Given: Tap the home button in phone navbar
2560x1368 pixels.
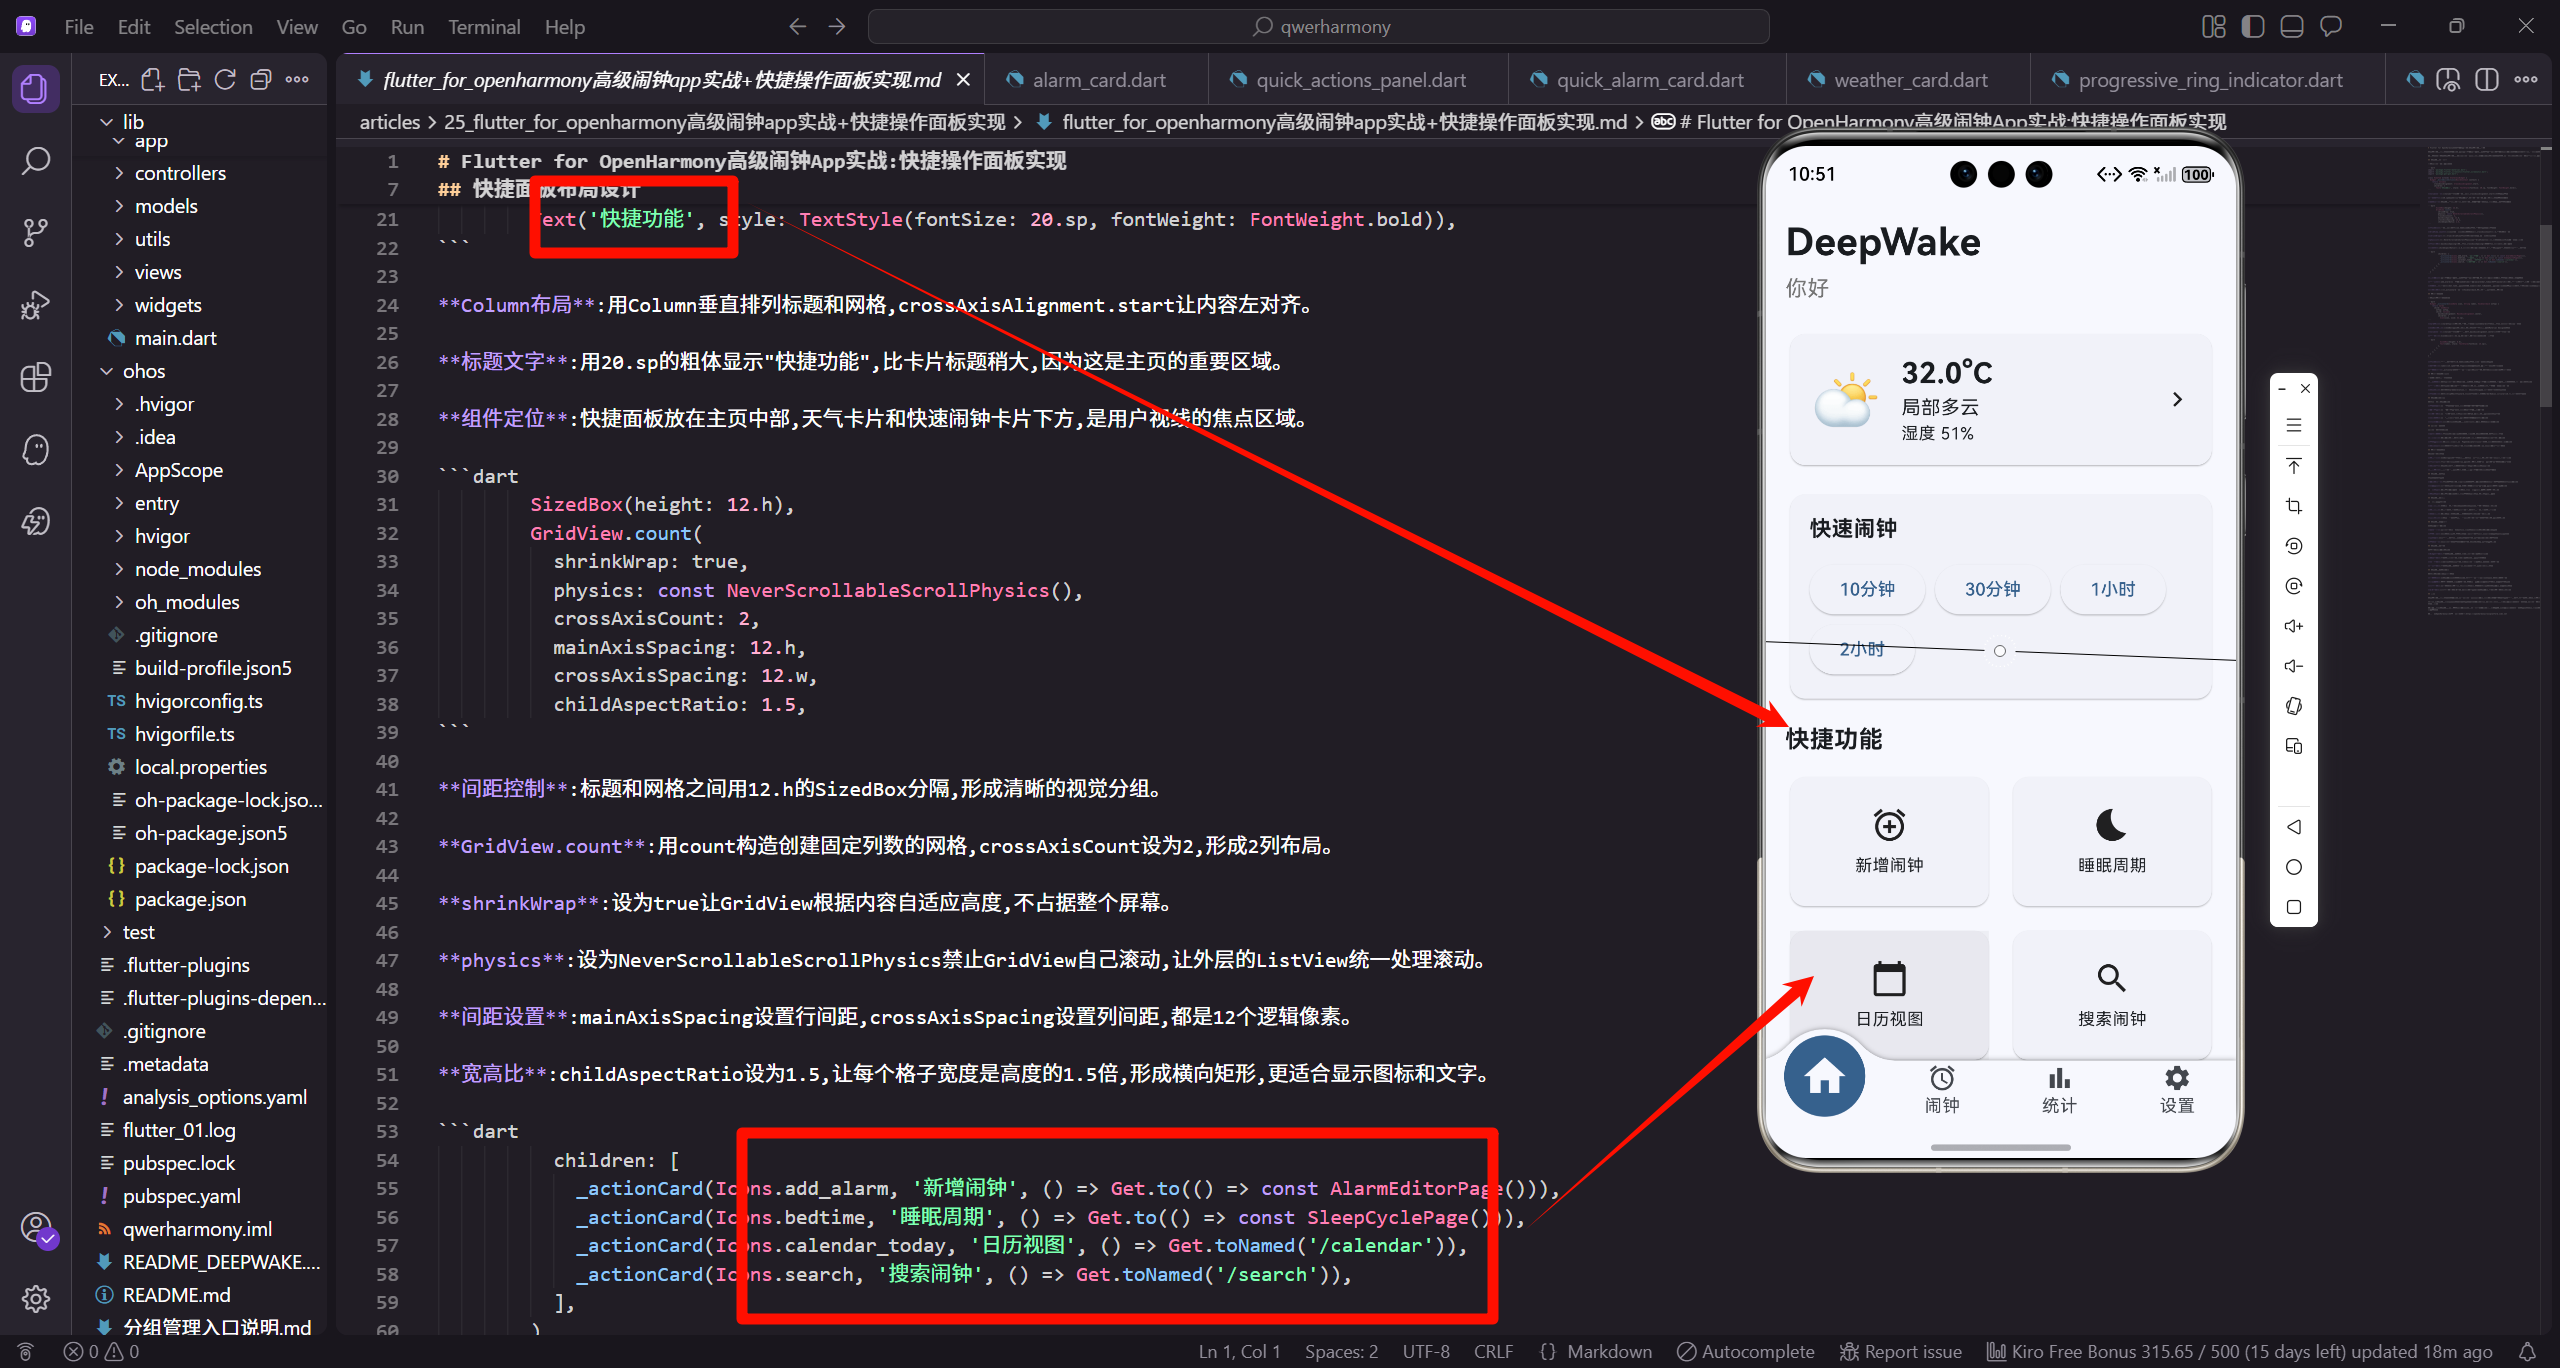Looking at the screenshot, I should [x=1824, y=1078].
